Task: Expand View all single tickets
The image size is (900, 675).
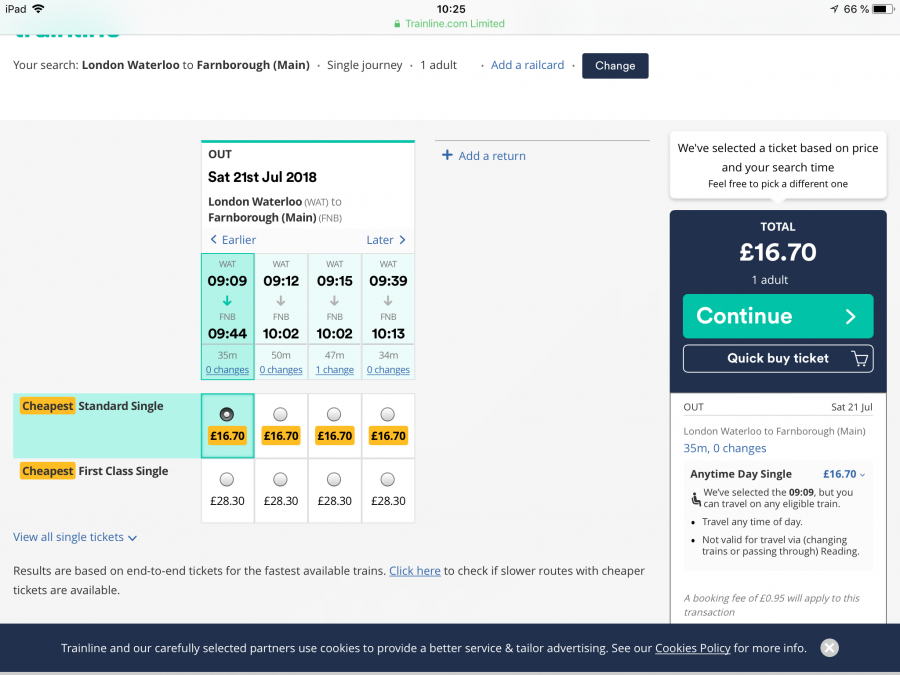Action: 75,537
